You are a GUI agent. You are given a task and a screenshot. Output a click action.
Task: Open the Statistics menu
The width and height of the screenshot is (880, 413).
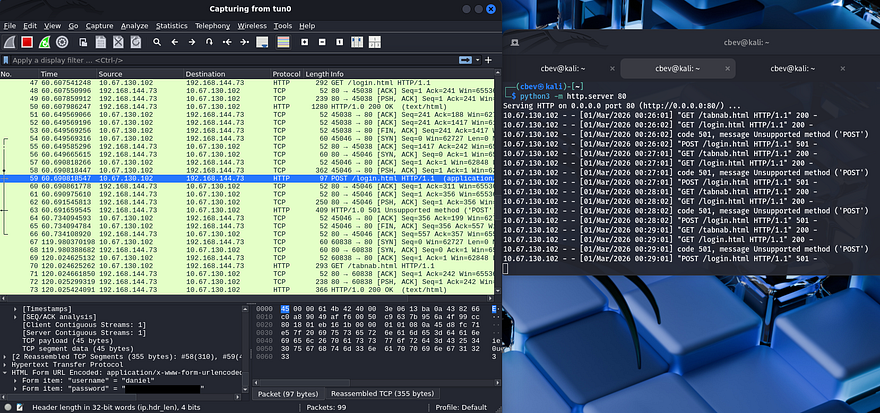(171, 25)
